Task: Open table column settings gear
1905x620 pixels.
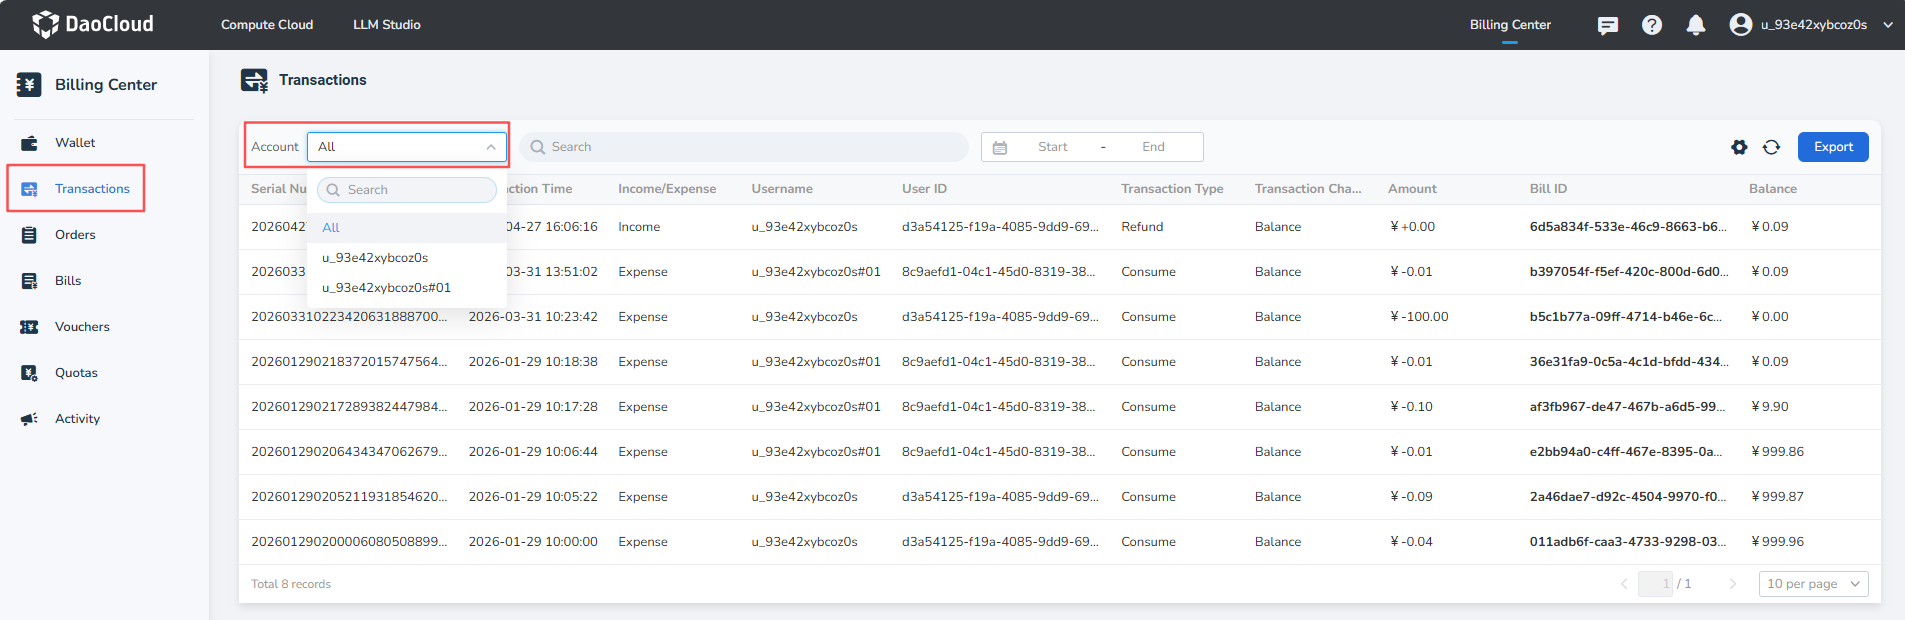Action: tap(1739, 147)
